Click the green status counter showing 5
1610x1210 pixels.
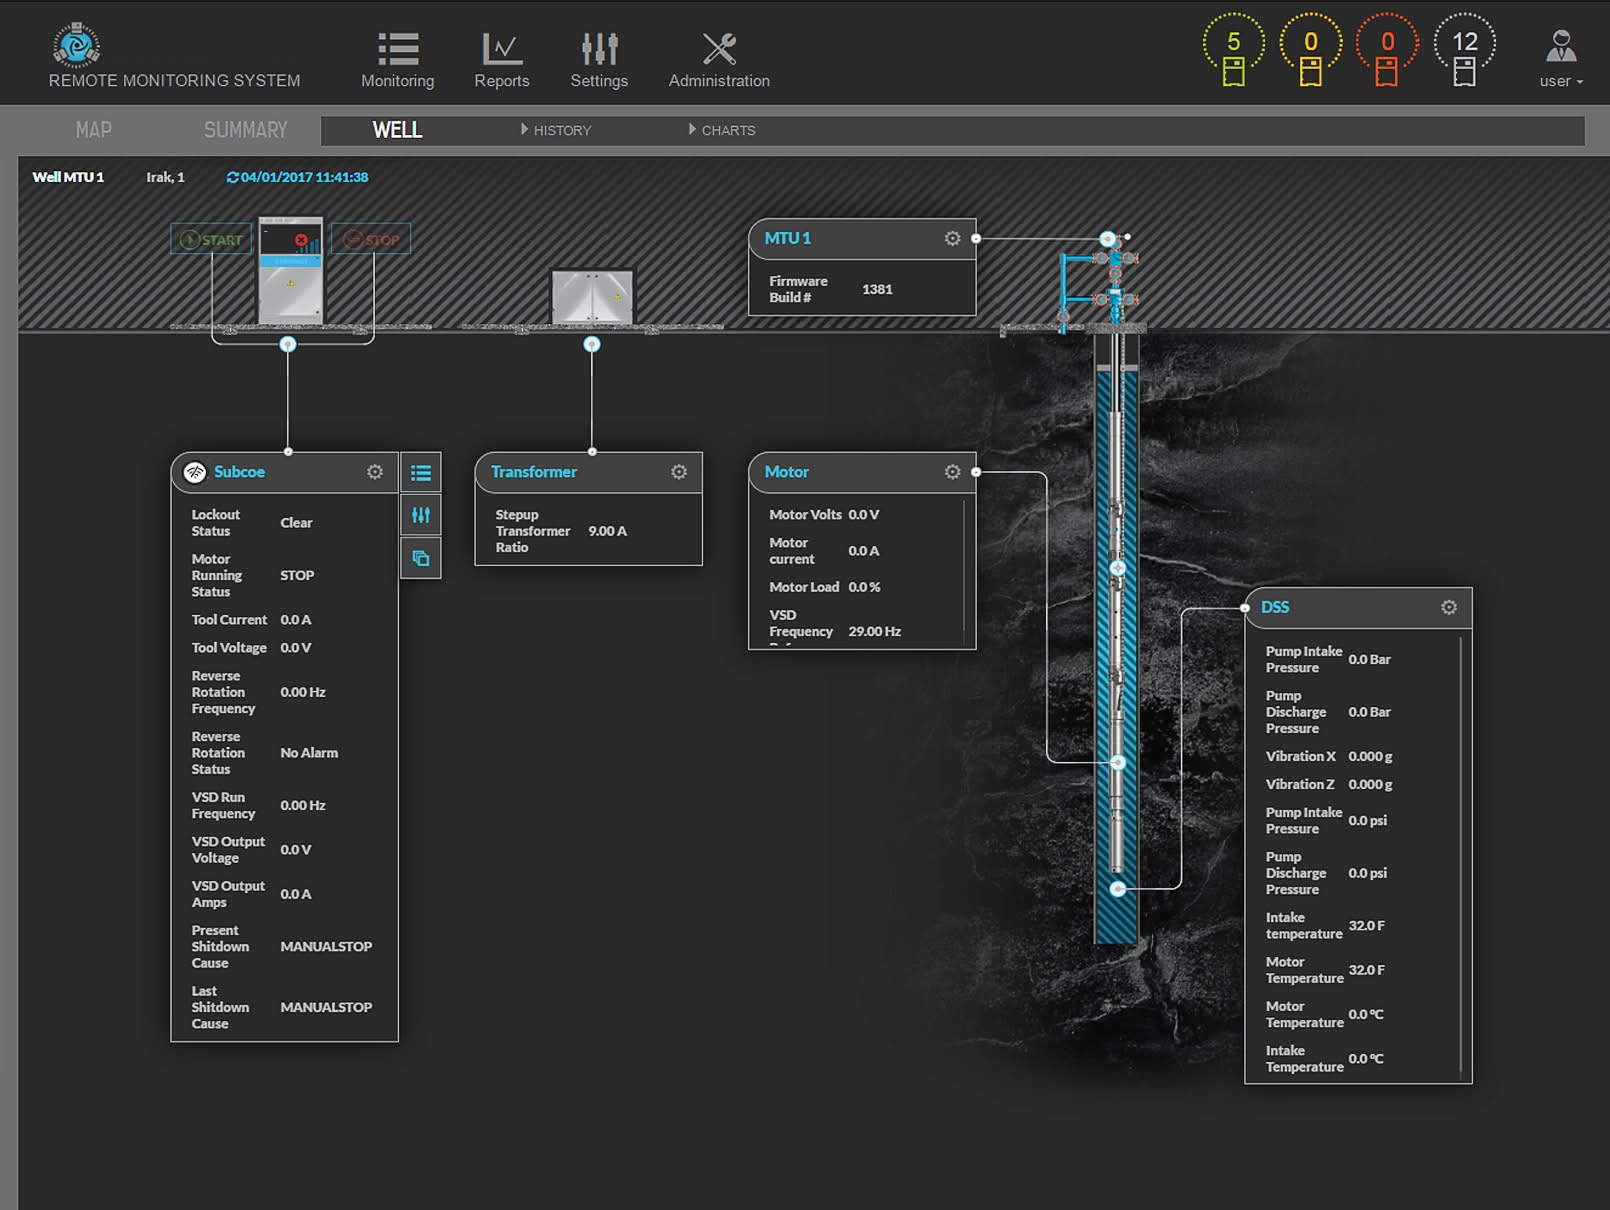1233,50
